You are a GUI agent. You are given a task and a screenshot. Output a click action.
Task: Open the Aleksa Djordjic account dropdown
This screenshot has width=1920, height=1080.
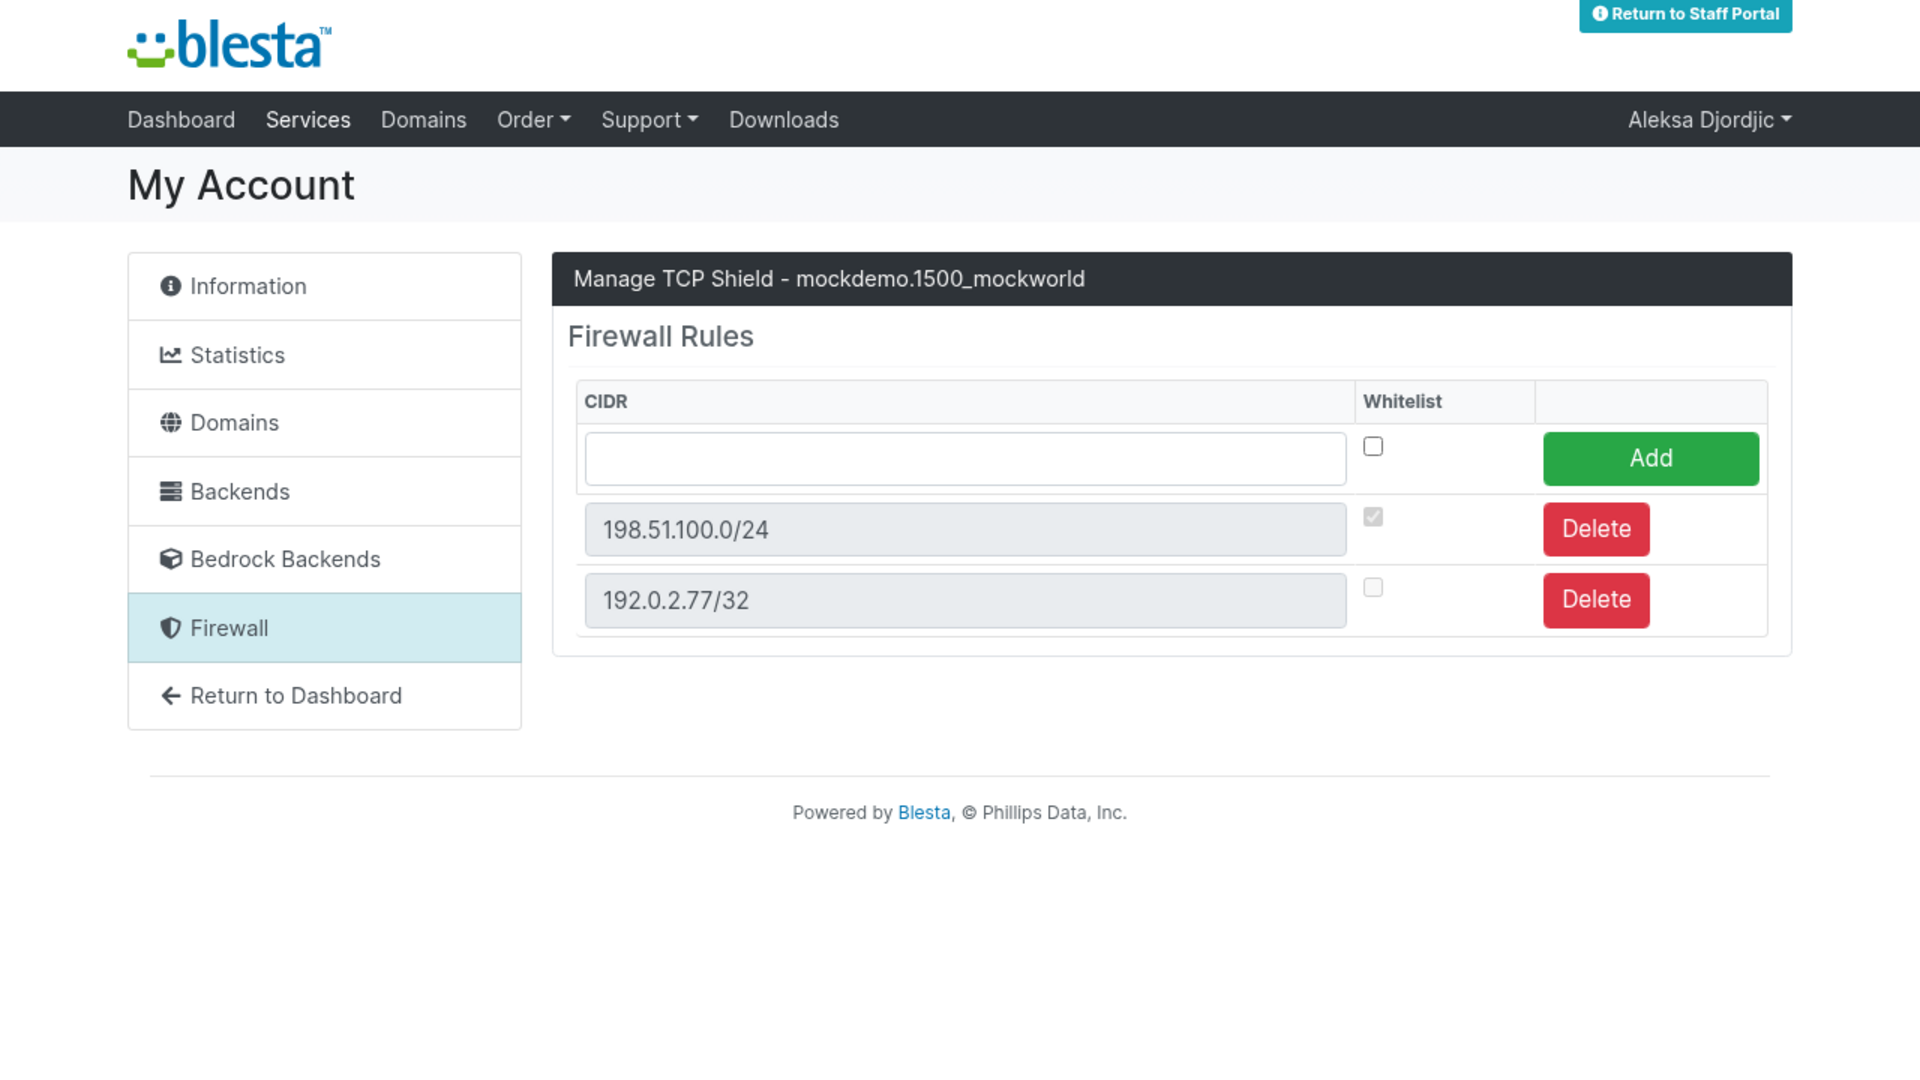coord(1710,120)
